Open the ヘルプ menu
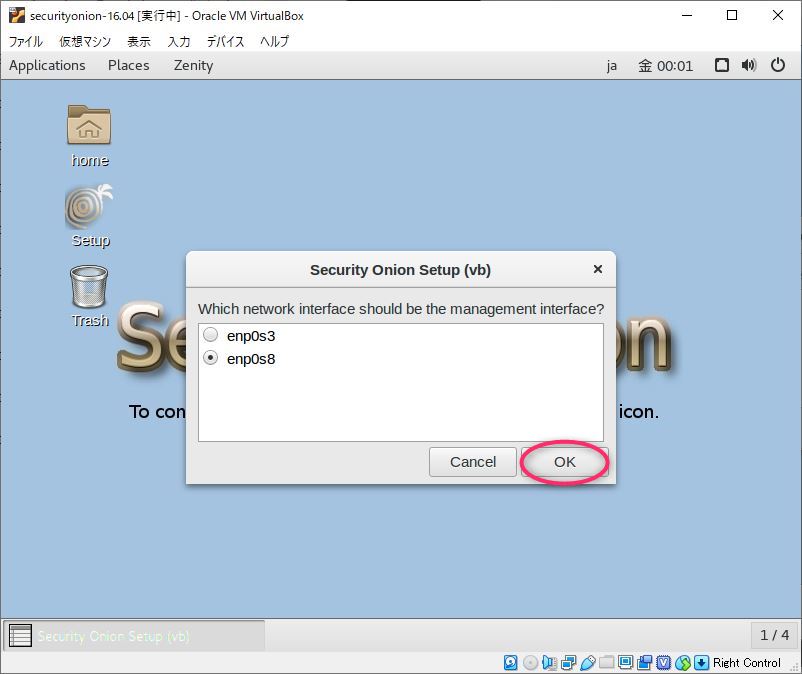The width and height of the screenshot is (802, 674). (x=274, y=41)
